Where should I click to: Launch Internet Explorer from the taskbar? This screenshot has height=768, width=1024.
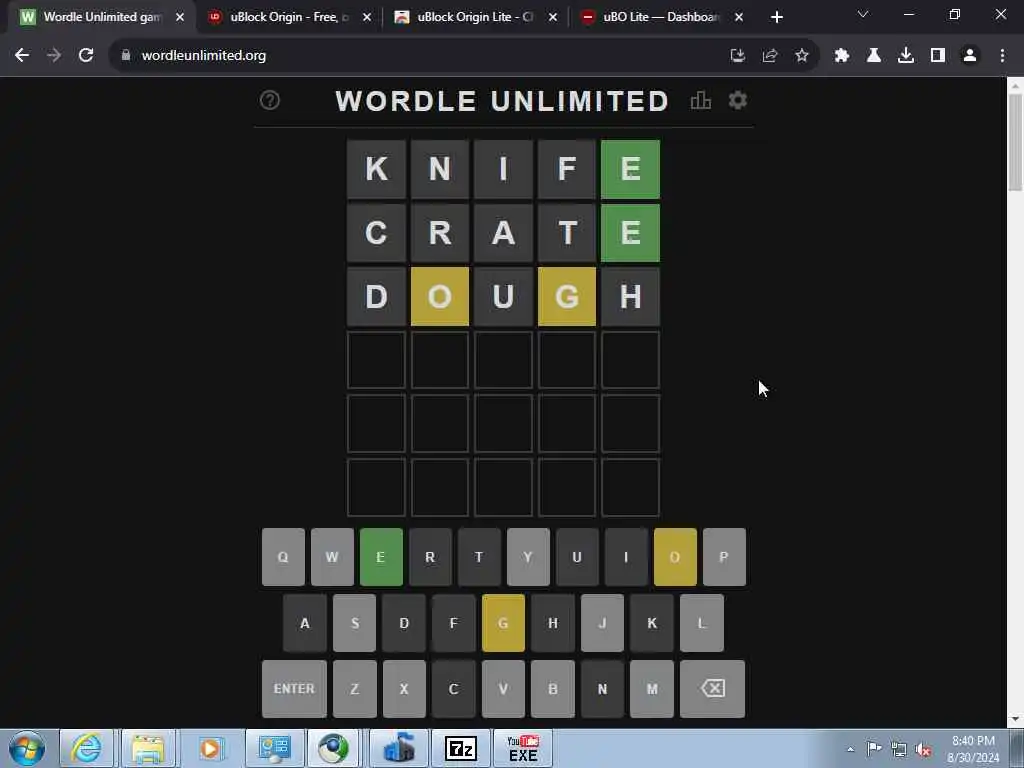(x=86, y=748)
